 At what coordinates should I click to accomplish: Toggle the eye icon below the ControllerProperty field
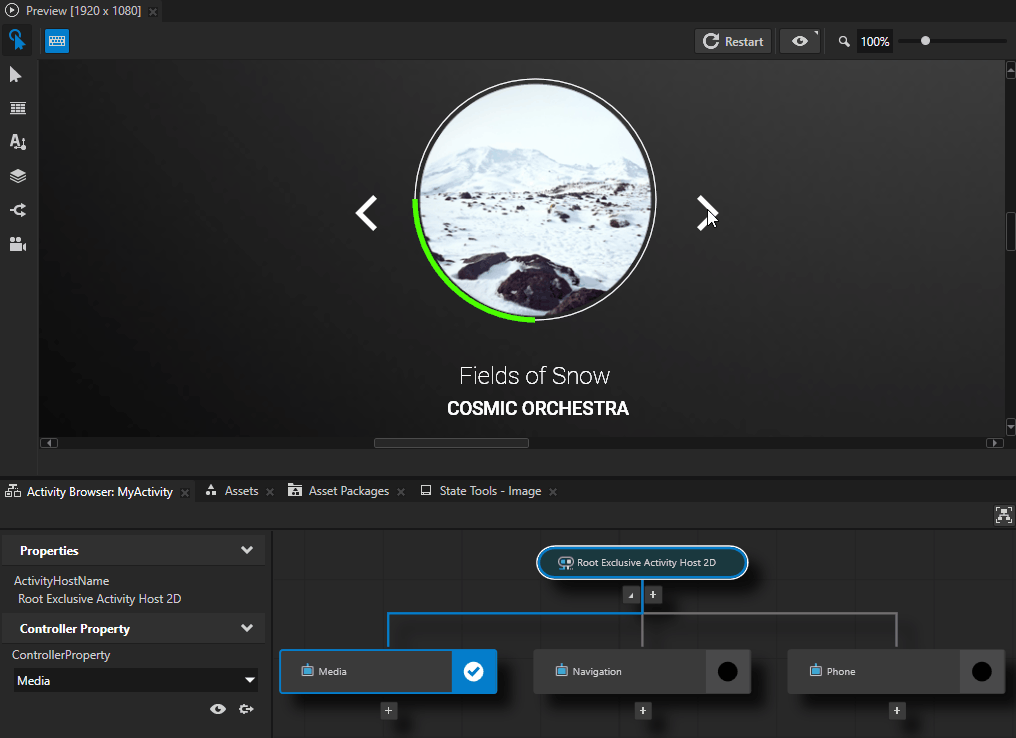pos(217,709)
